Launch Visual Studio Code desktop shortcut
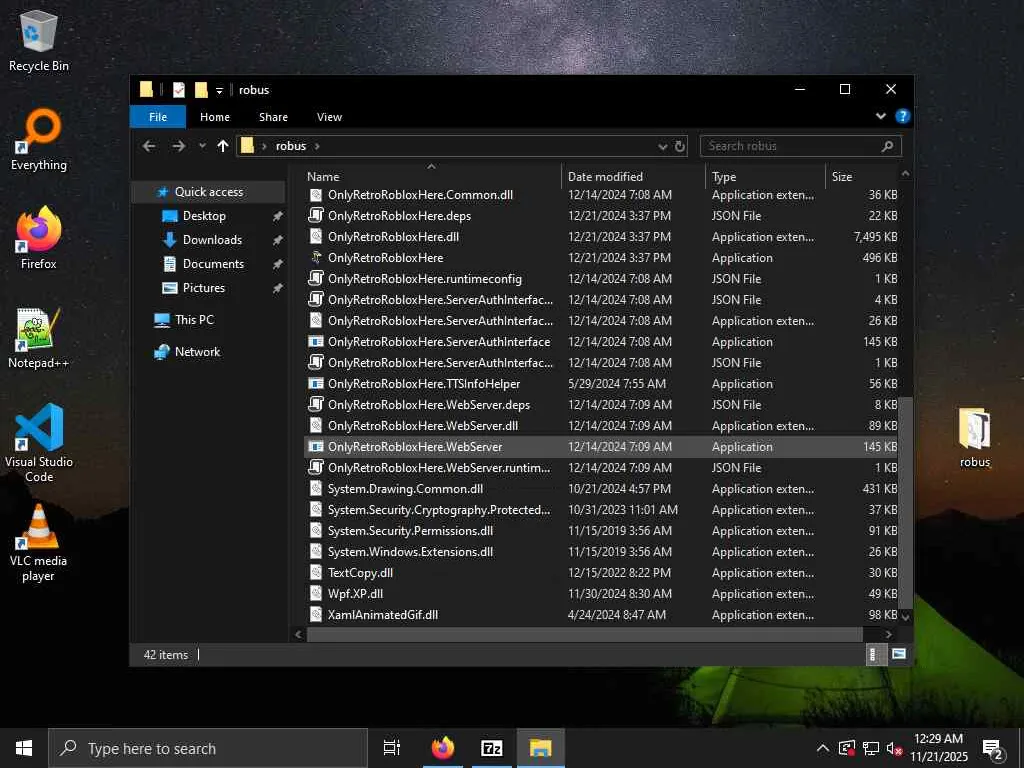The height and width of the screenshot is (768, 1024). point(39,443)
